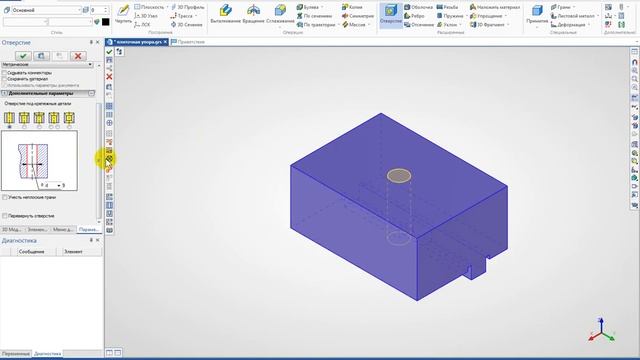This screenshot has height=360, width=640.
Task: Pin the Диагностика panel
Action: 91,240
